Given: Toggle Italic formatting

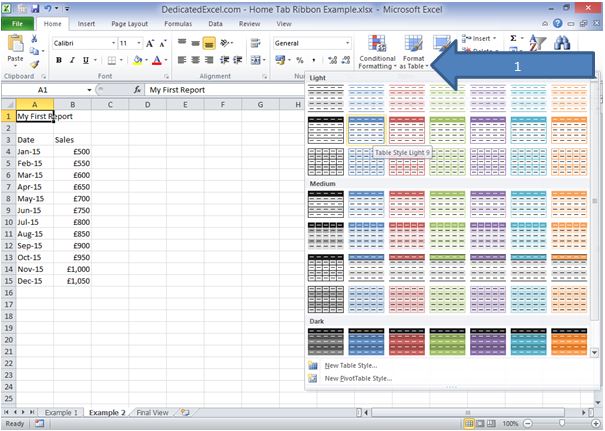Looking at the screenshot, I should pos(72,60).
